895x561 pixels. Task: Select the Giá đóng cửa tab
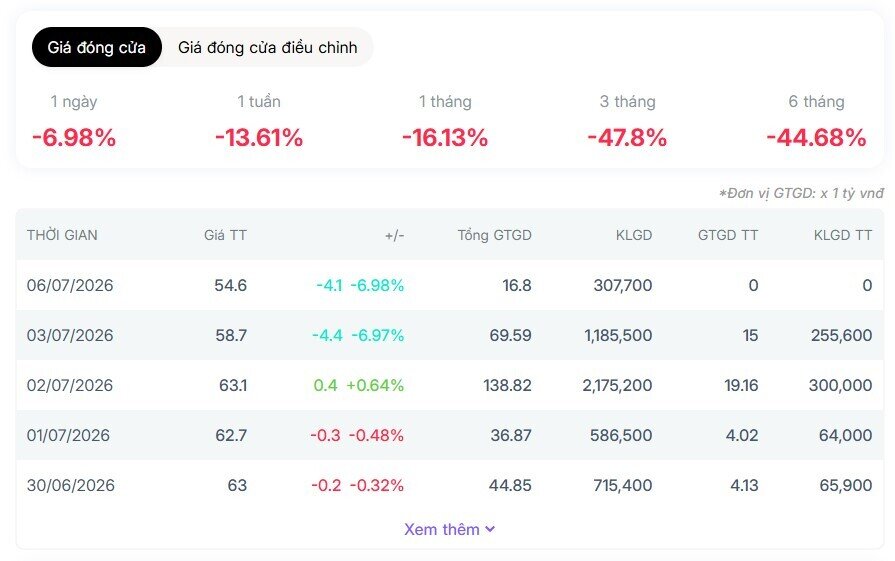(x=96, y=47)
